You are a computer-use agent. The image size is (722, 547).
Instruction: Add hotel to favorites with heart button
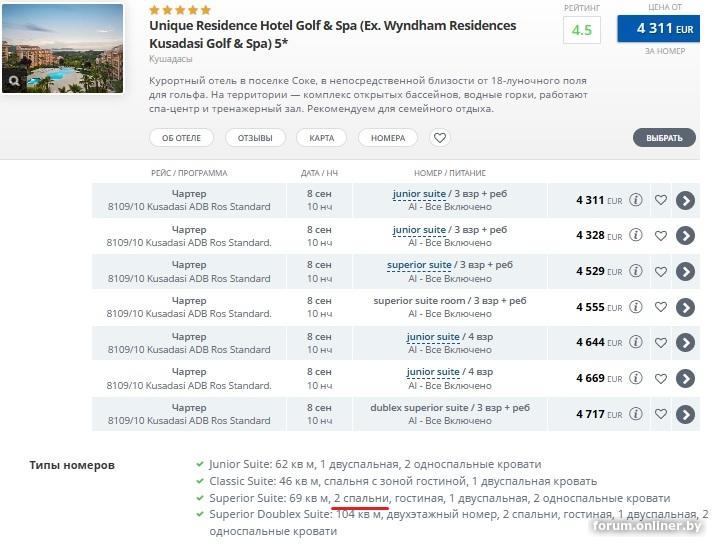coord(440,138)
